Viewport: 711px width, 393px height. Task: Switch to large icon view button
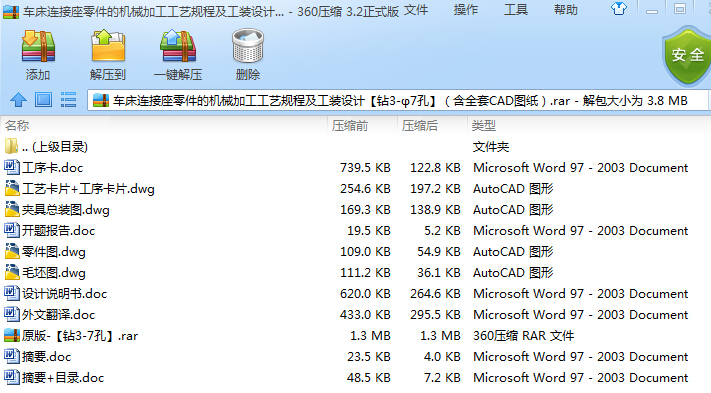coord(44,100)
